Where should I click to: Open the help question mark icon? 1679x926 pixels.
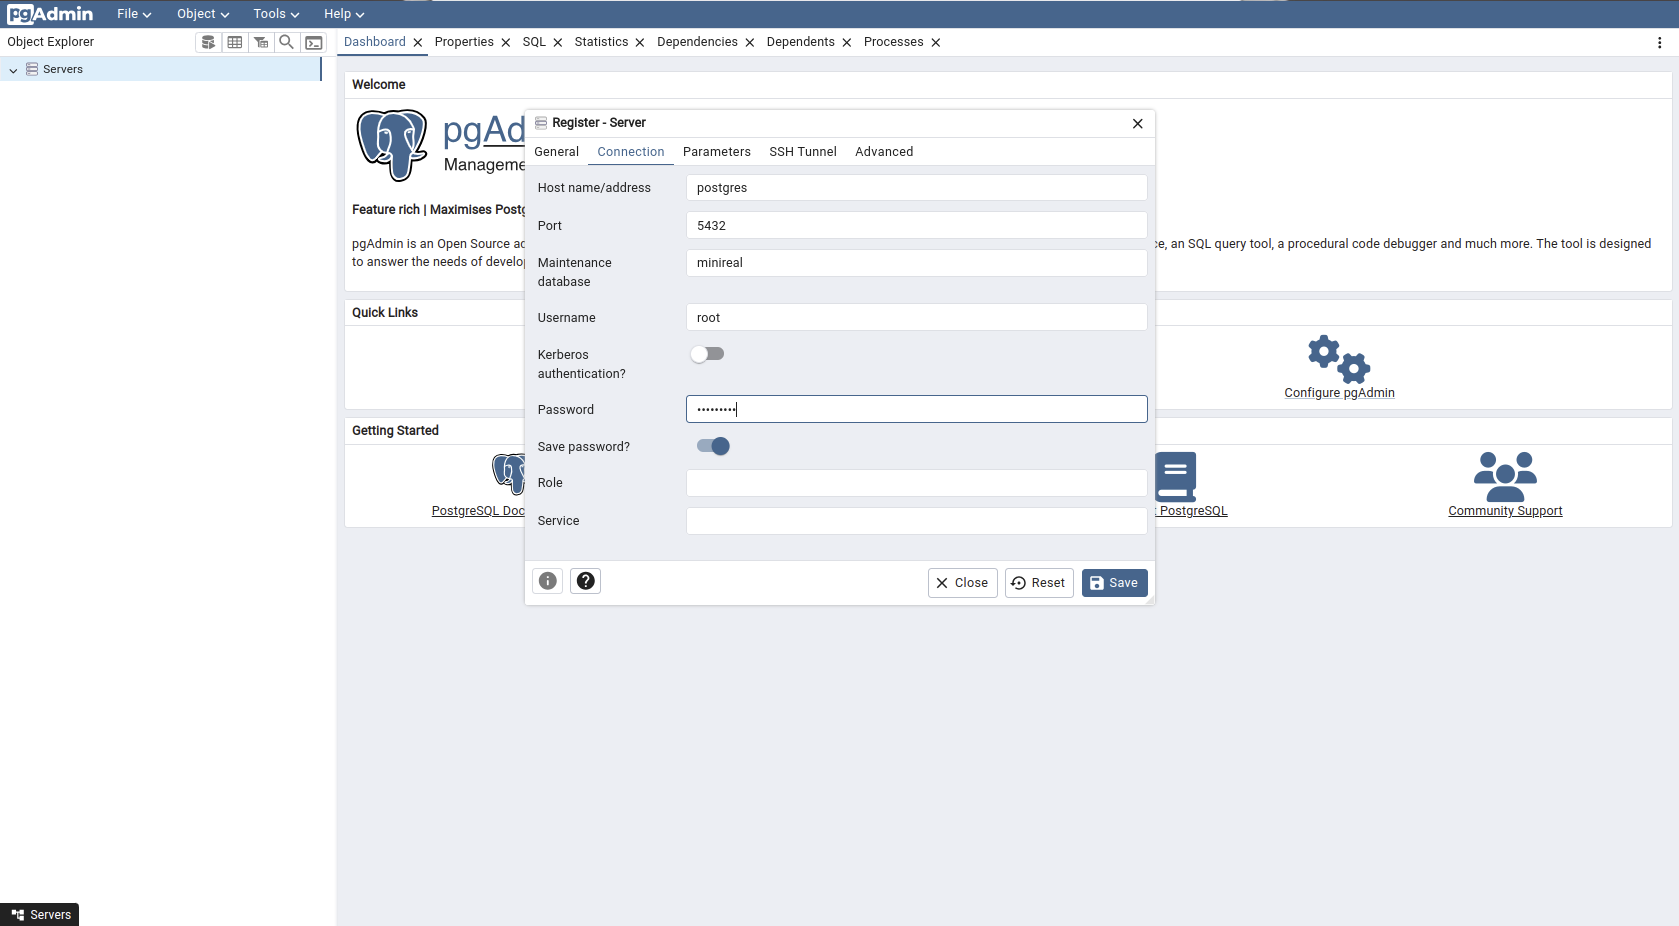pyautogui.click(x=586, y=581)
